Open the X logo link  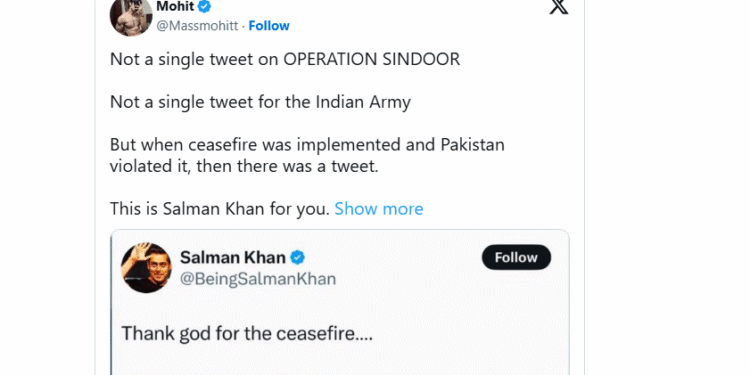(558, 6)
